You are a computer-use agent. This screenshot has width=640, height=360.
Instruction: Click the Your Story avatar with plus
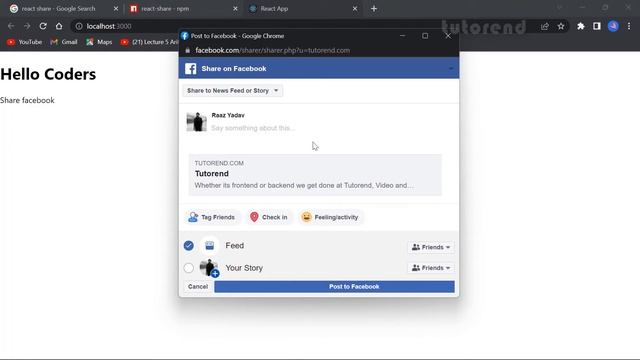click(210, 268)
